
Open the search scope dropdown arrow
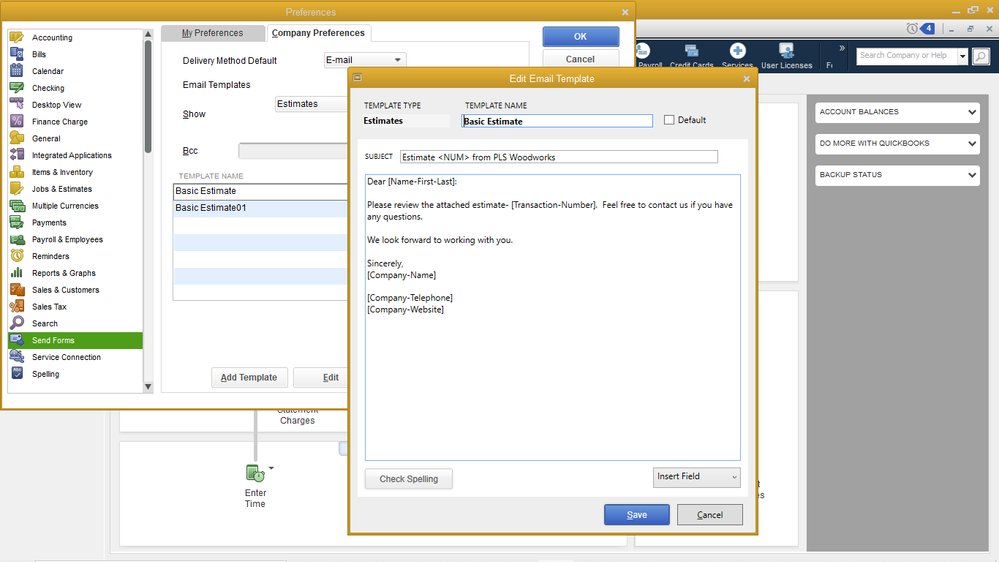(x=962, y=56)
